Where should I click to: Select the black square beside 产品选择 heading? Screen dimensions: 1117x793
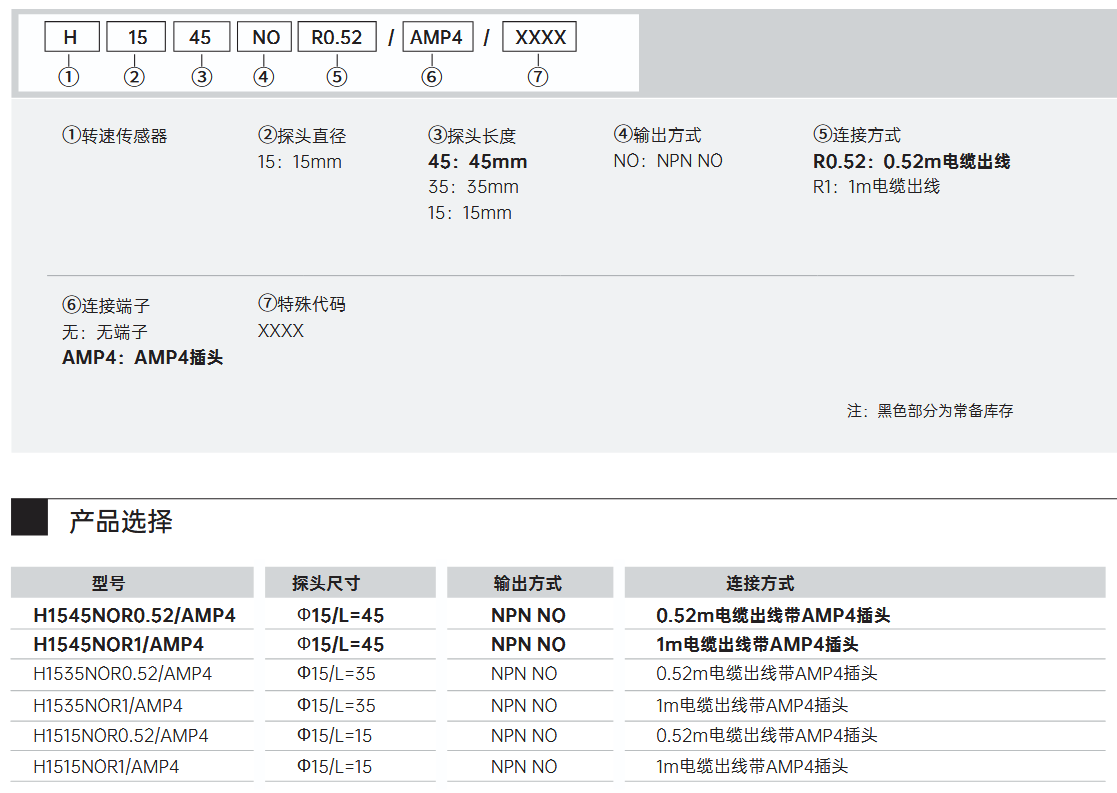pyautogui.click(x=30, y=518)
